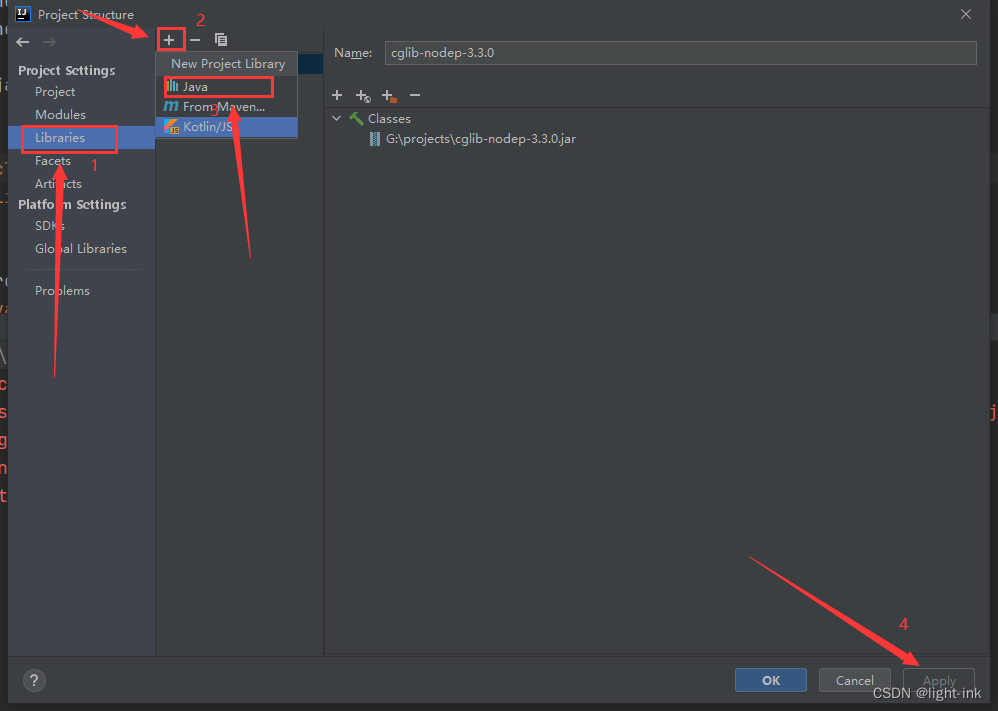Image resolution: width=998 pixels, height=711 pixels.
Task: Choose From Maven... library option
Action: 227,107
